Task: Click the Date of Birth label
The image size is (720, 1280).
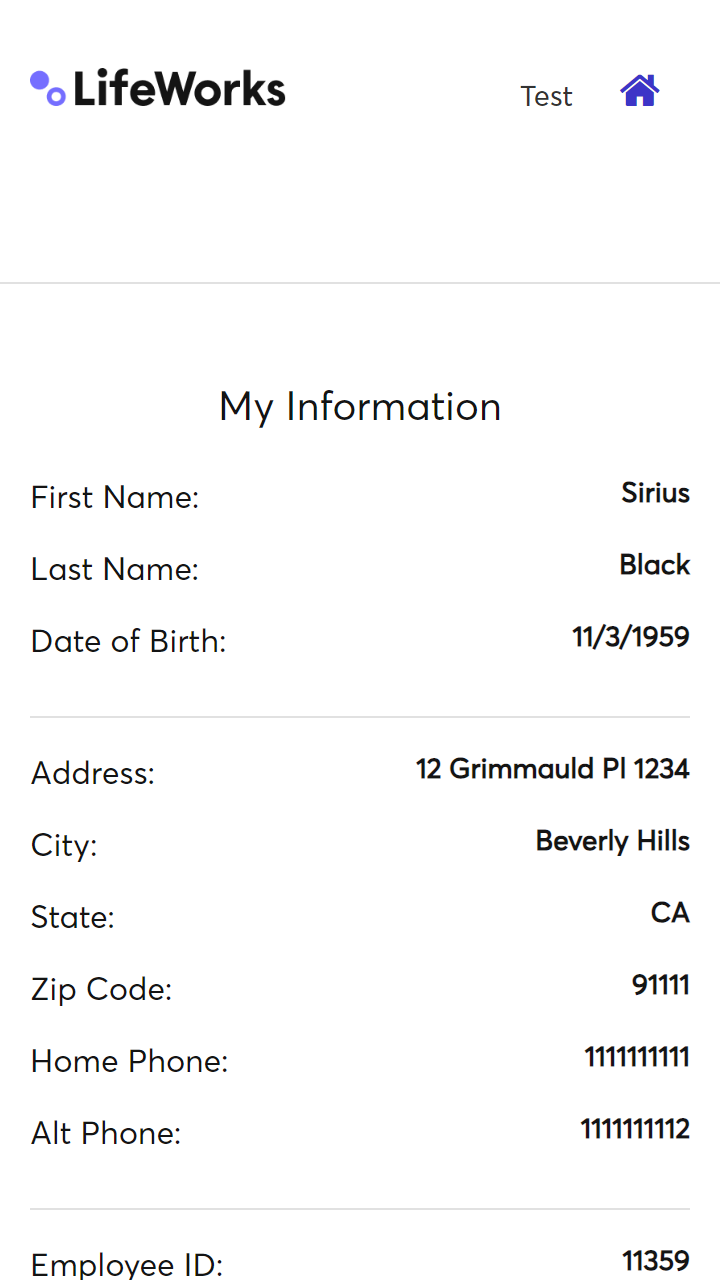Action: (x=128, y=641)
